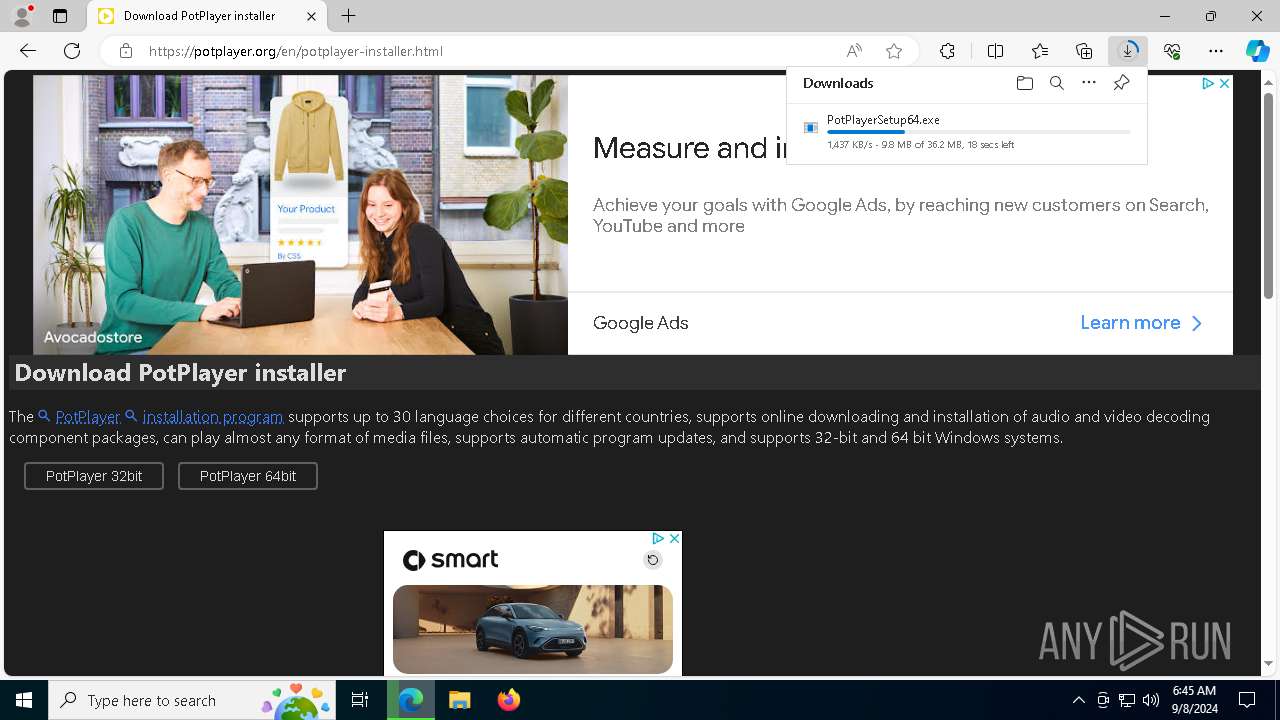Click the Avocadostore ad photo
Image resolution: width=1280 pixels, height=720 pixels.
[300, 215]
